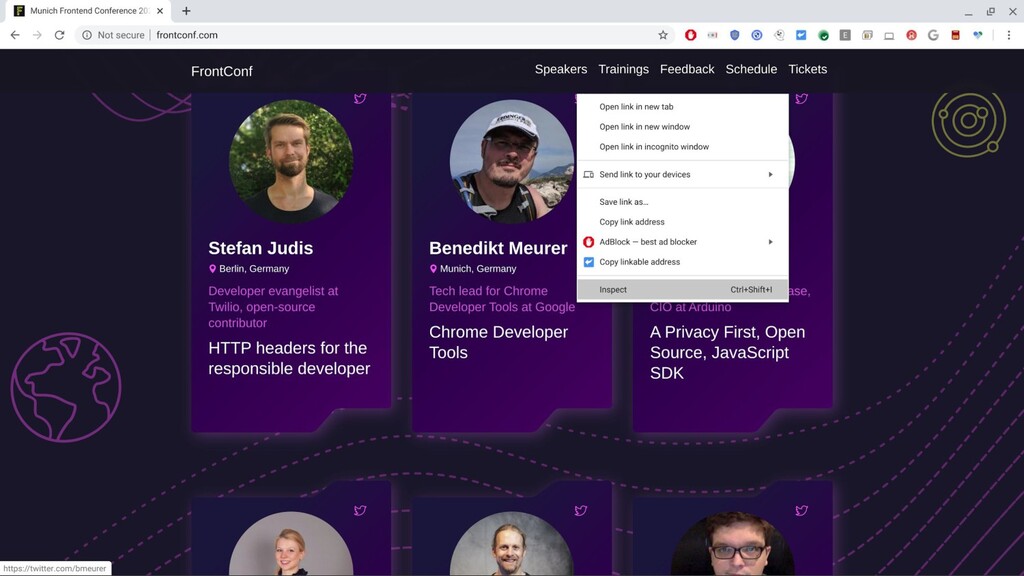The width and height of the screenshot is (1024, 576).
Task: Click the 'Berlin, Germany' location text
Action: (254, 268)
